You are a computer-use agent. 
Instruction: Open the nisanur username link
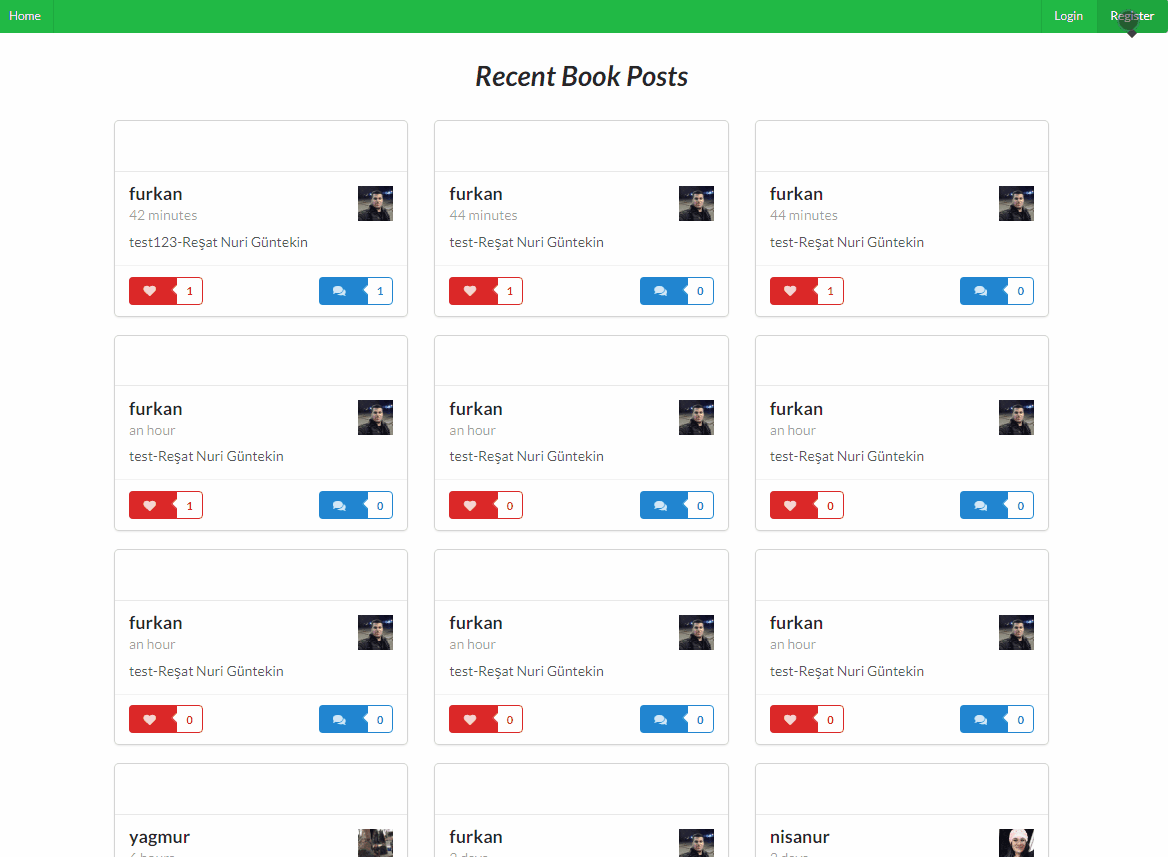tap(799, 837)
